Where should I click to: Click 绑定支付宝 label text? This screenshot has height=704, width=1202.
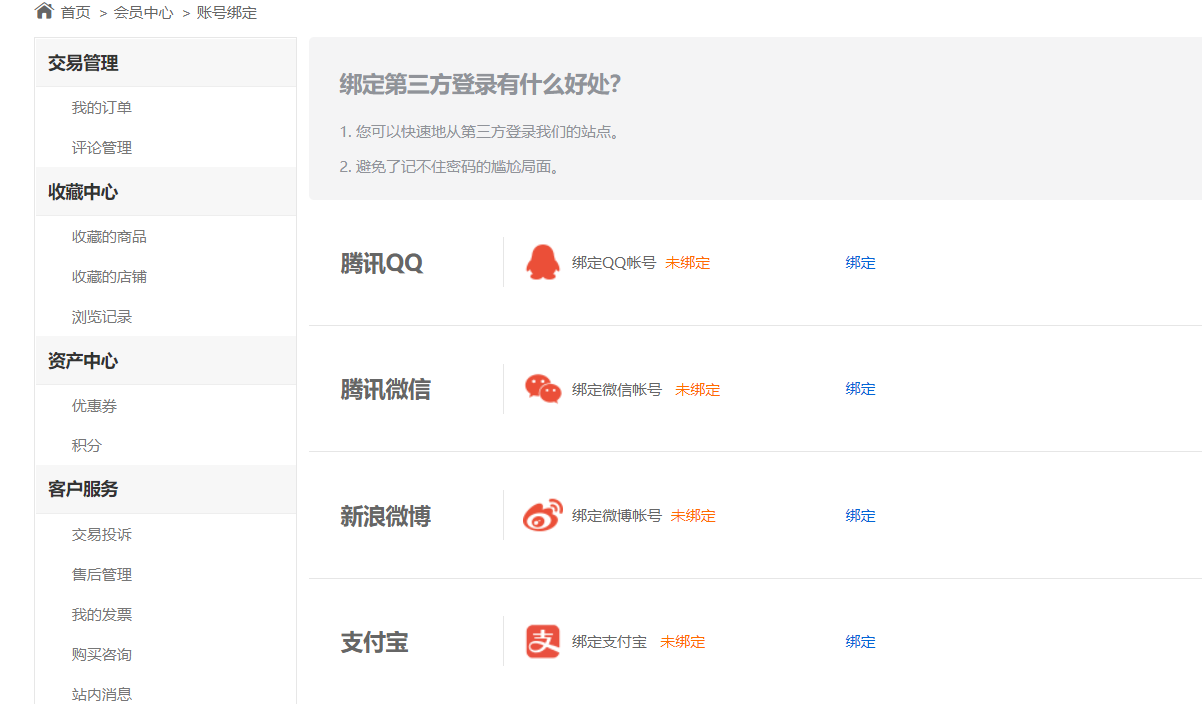[609, 642]
